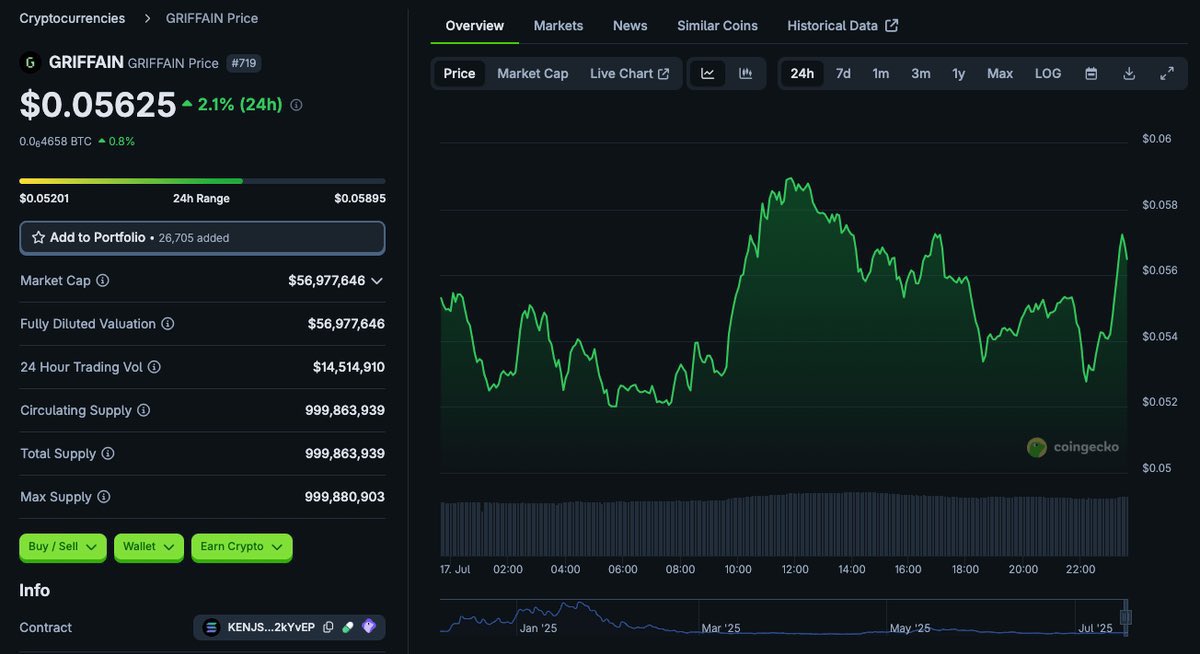Set chart range to 1m
The image size is (1200, 654).
(x=881, y=73)
